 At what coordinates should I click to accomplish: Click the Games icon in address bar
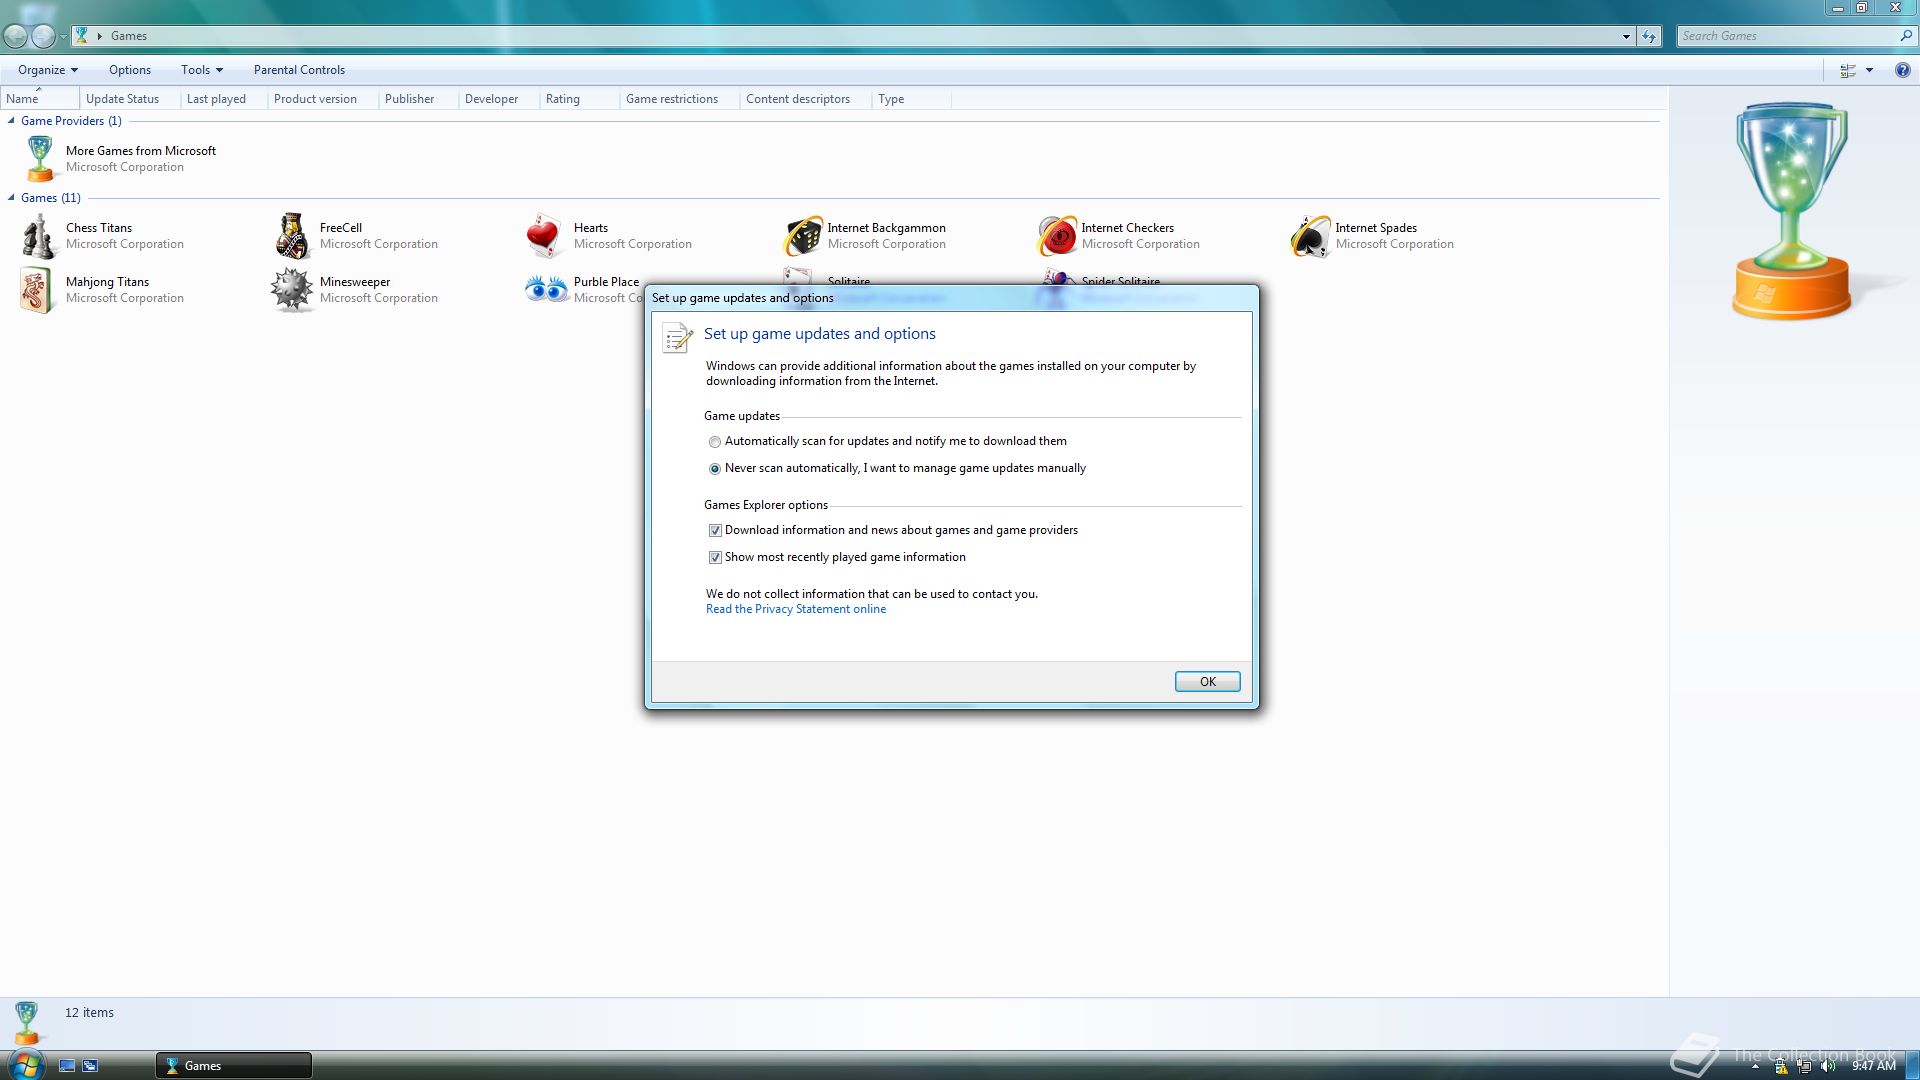[x=82, y=35]
